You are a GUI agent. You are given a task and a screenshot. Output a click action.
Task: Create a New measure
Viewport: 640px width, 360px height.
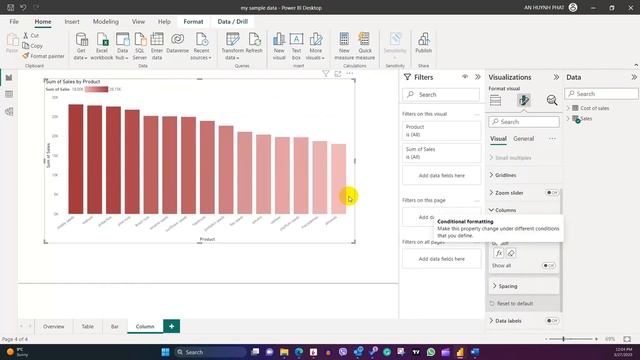tap(344, 46)
